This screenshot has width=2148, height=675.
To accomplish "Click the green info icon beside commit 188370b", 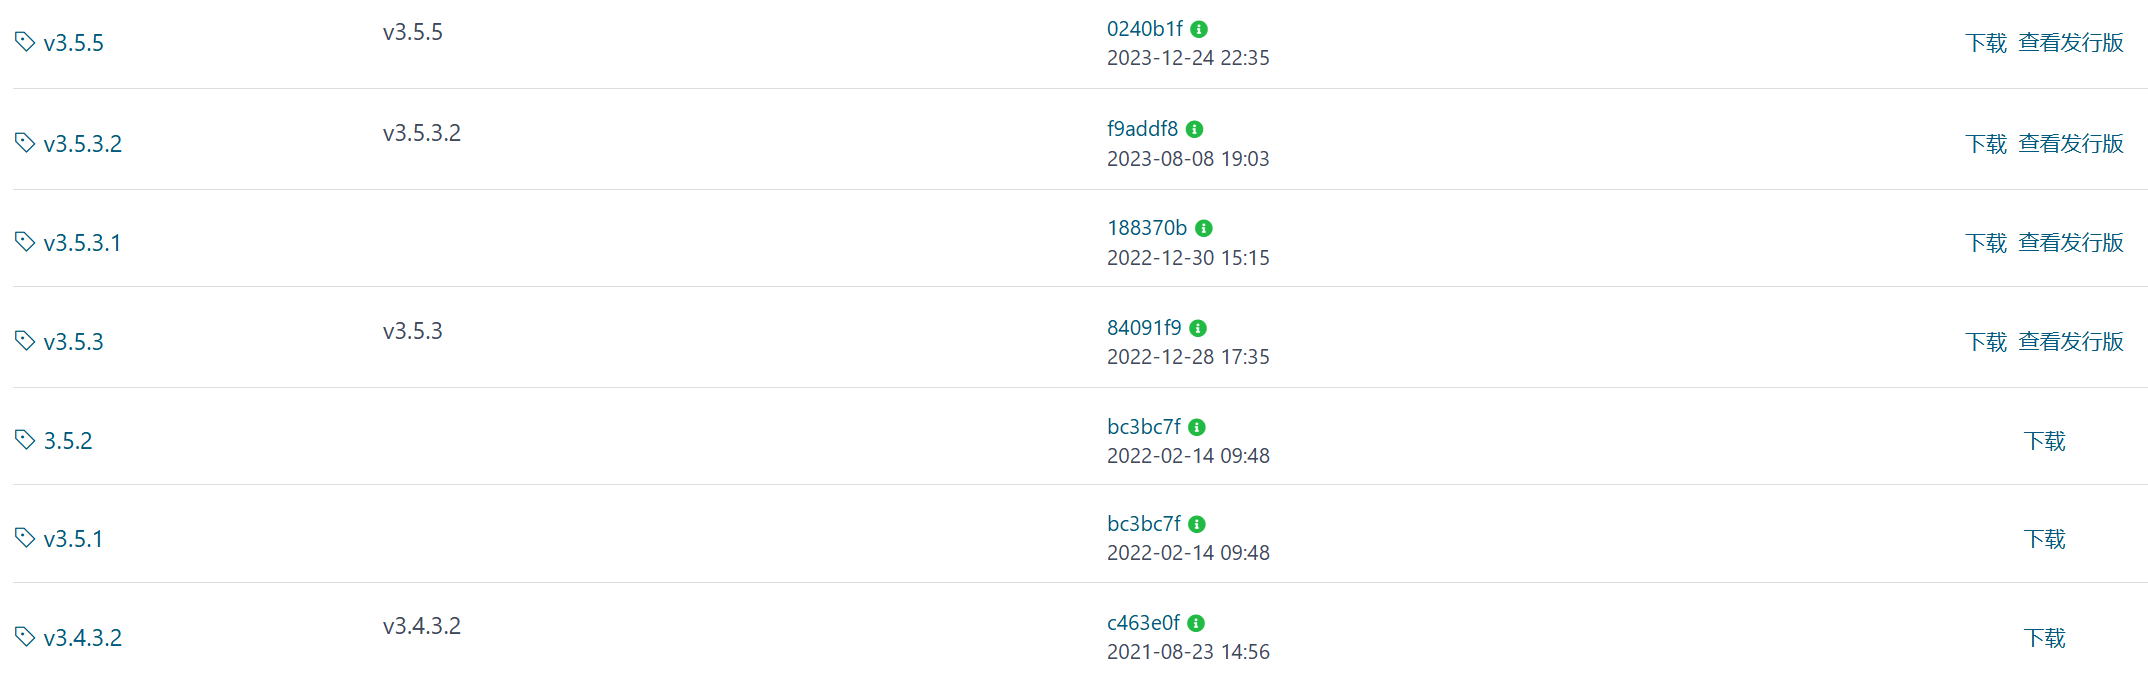I will pyautogui.click(x=1204, y=229).
